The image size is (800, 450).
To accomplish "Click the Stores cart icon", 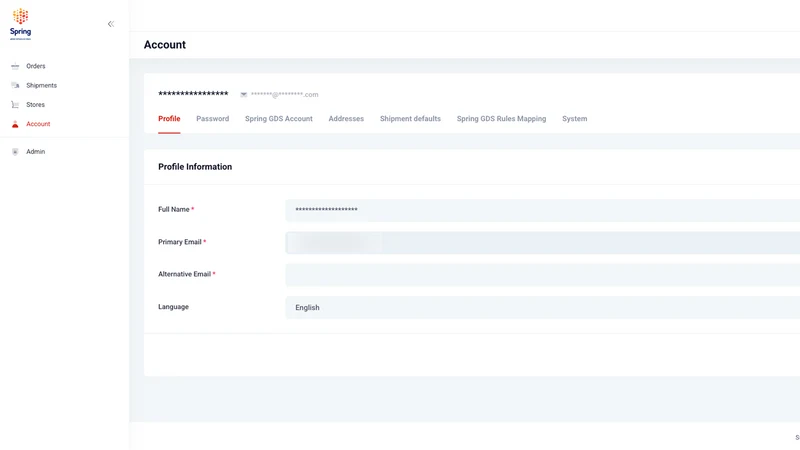I will [x=15, y=105].
